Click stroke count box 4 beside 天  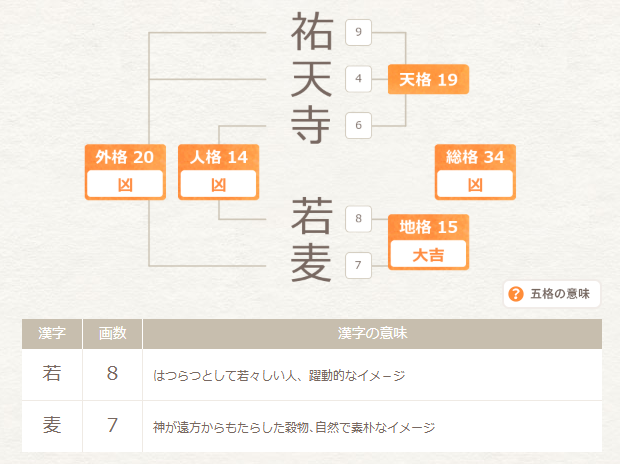click(358, 78)
